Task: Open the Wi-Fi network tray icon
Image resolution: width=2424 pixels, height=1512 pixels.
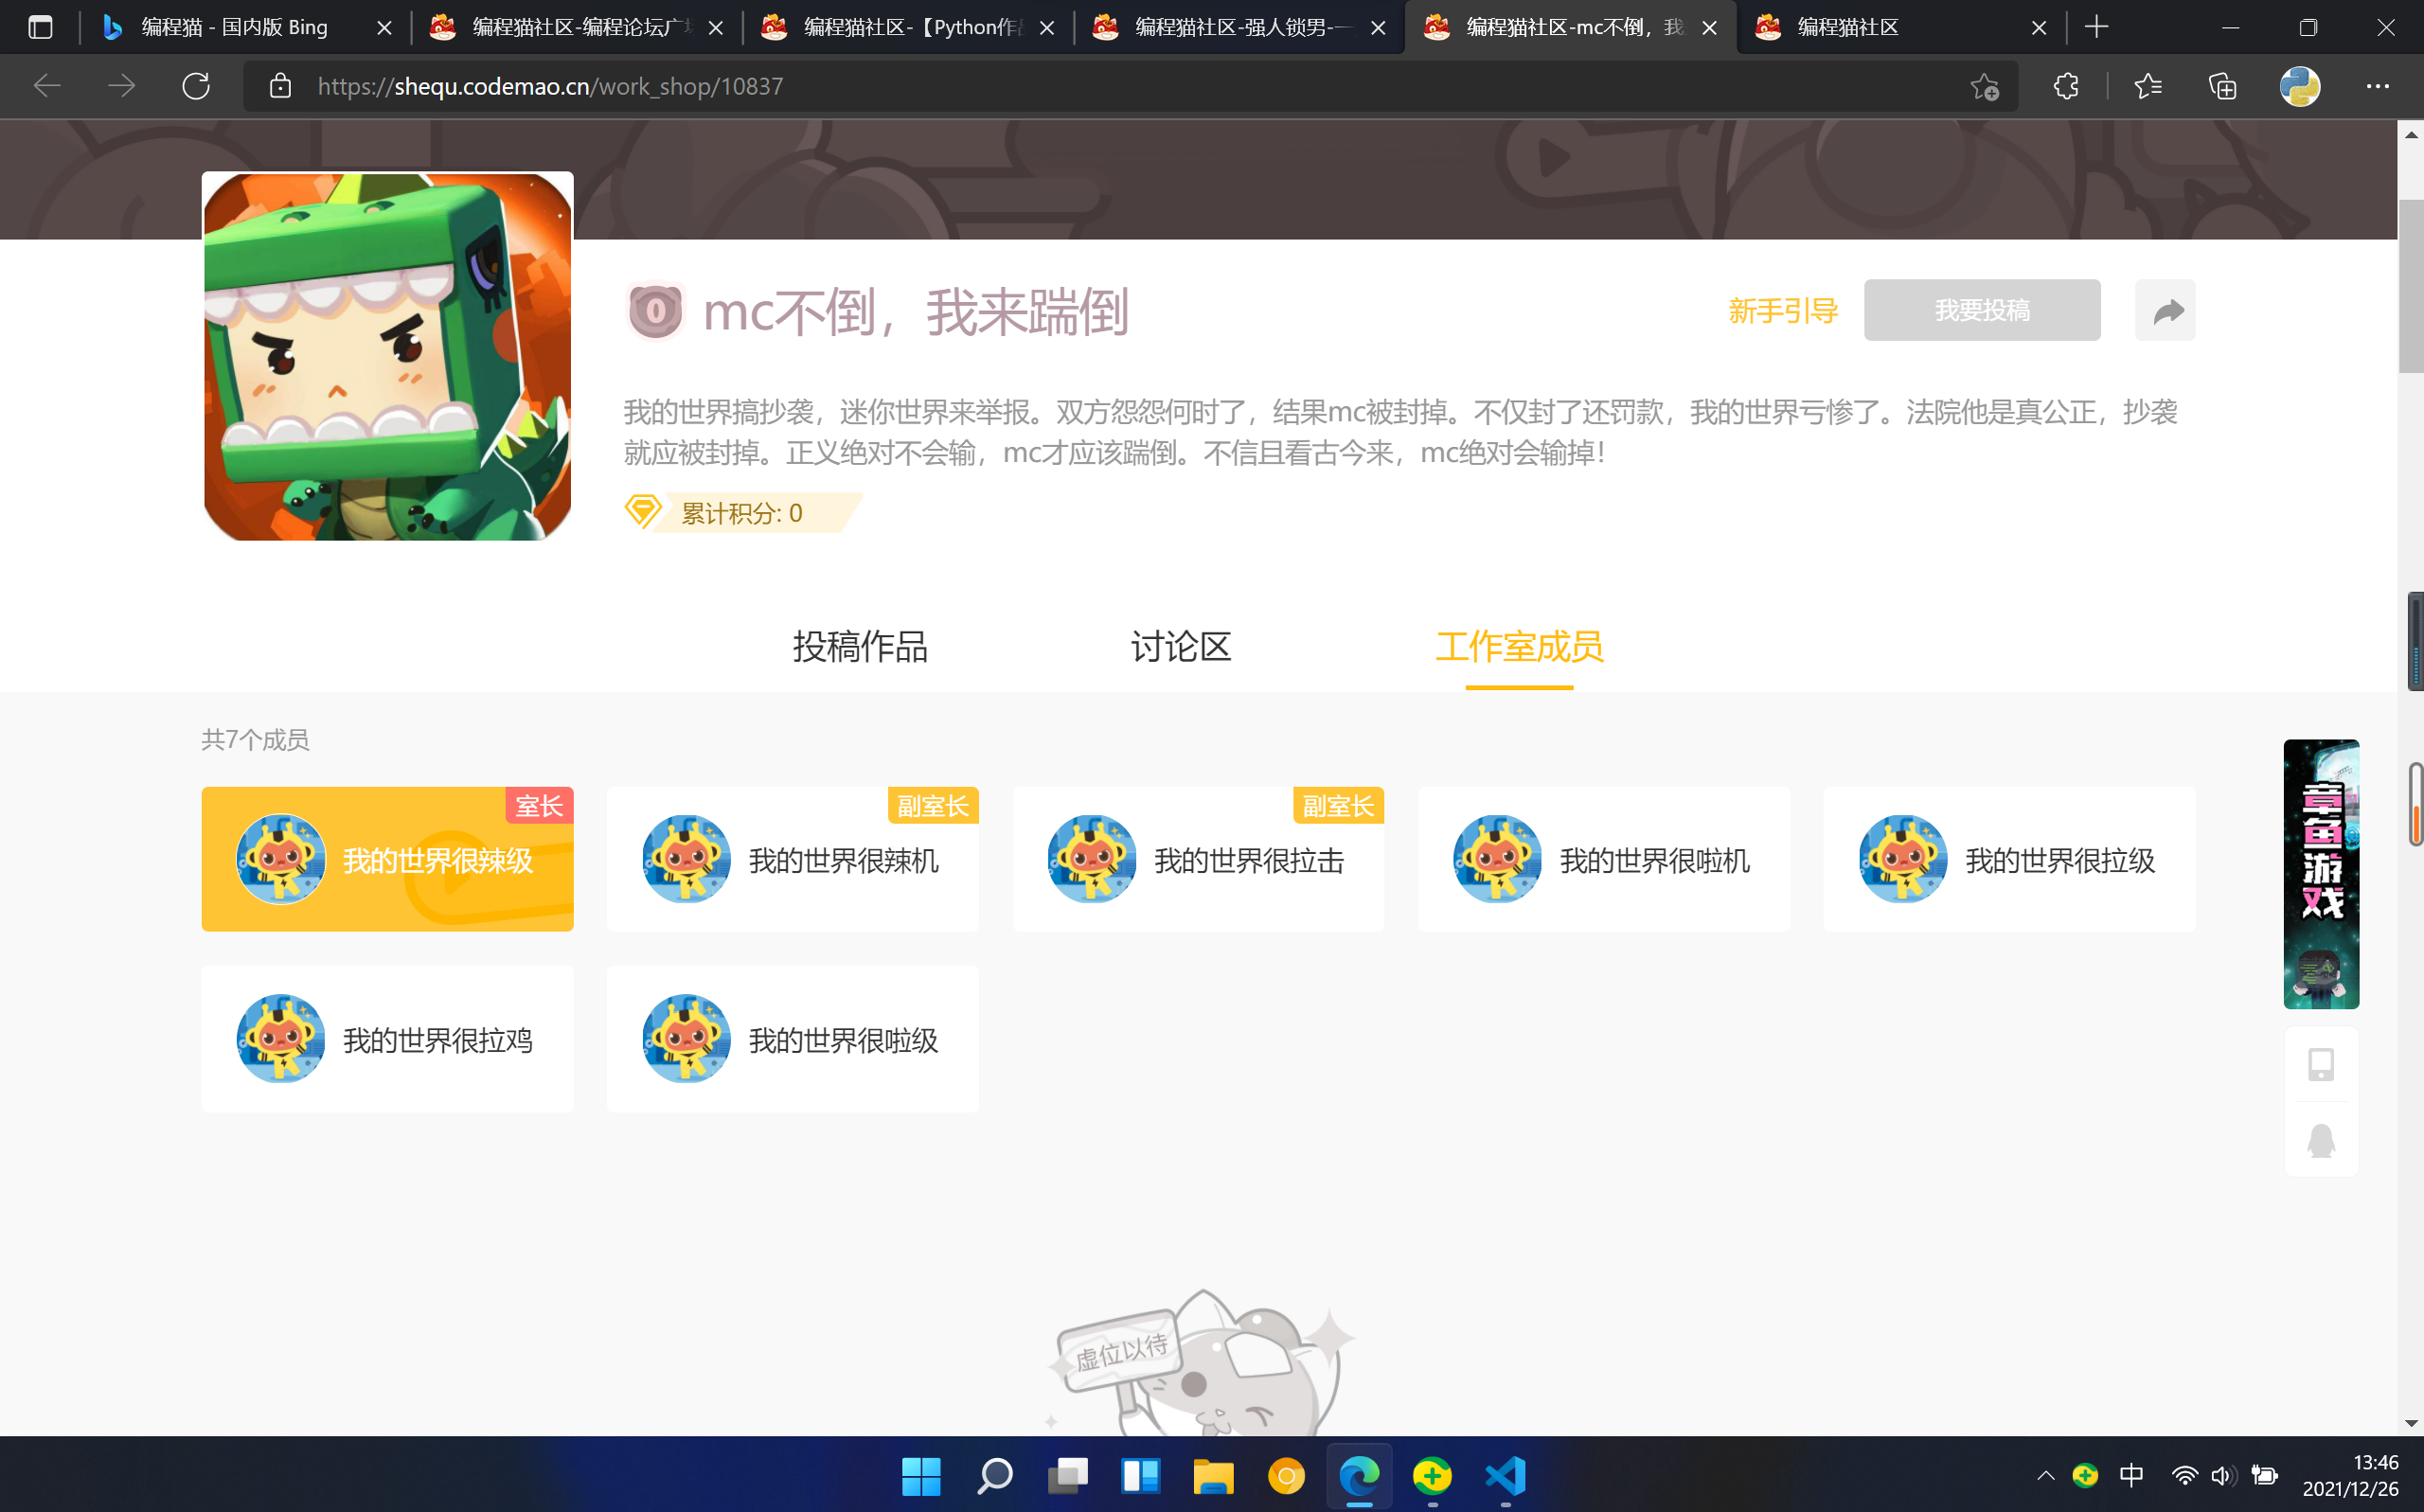Action: click(x=2184, y=1475)
